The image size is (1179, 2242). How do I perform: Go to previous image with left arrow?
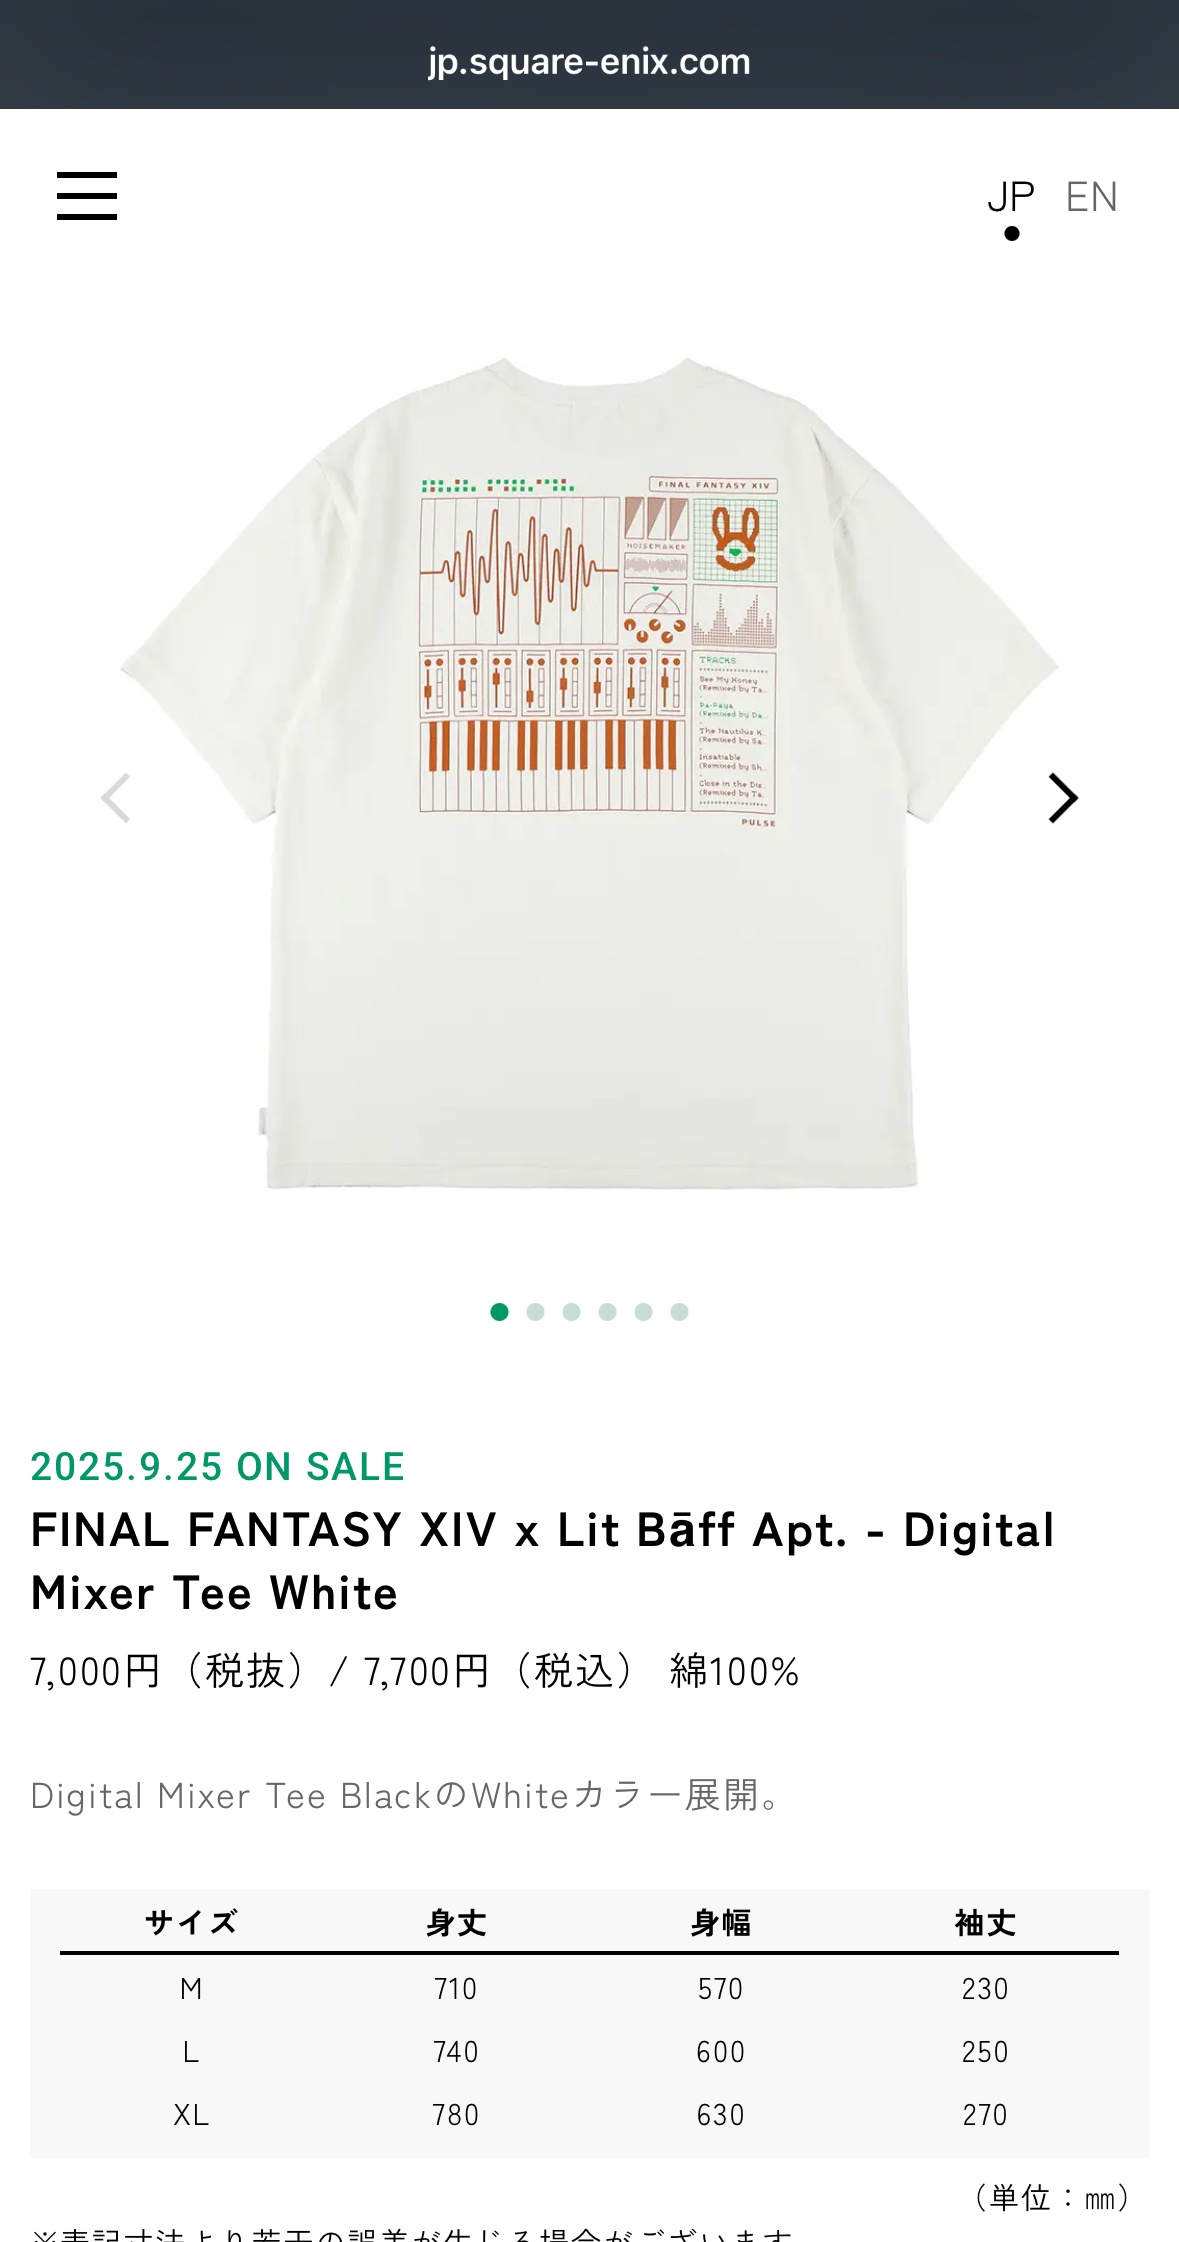pyautogui.click(x=116, y=798)
